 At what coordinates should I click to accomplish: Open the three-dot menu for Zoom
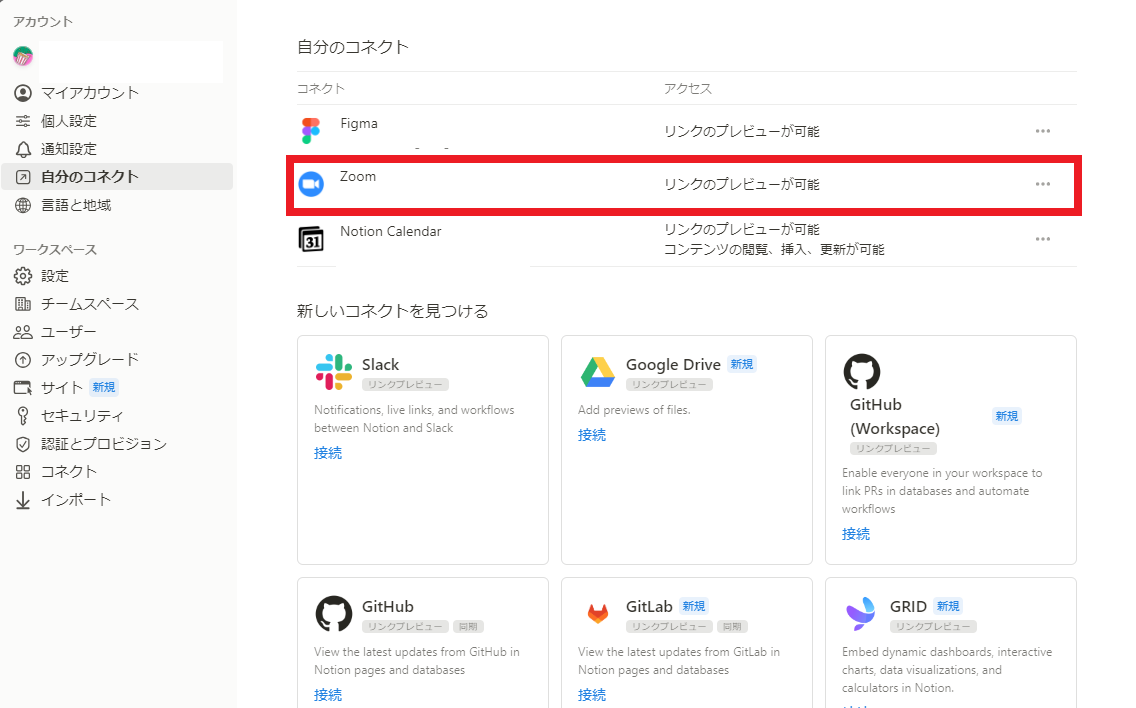click(x=1043, y=184)
